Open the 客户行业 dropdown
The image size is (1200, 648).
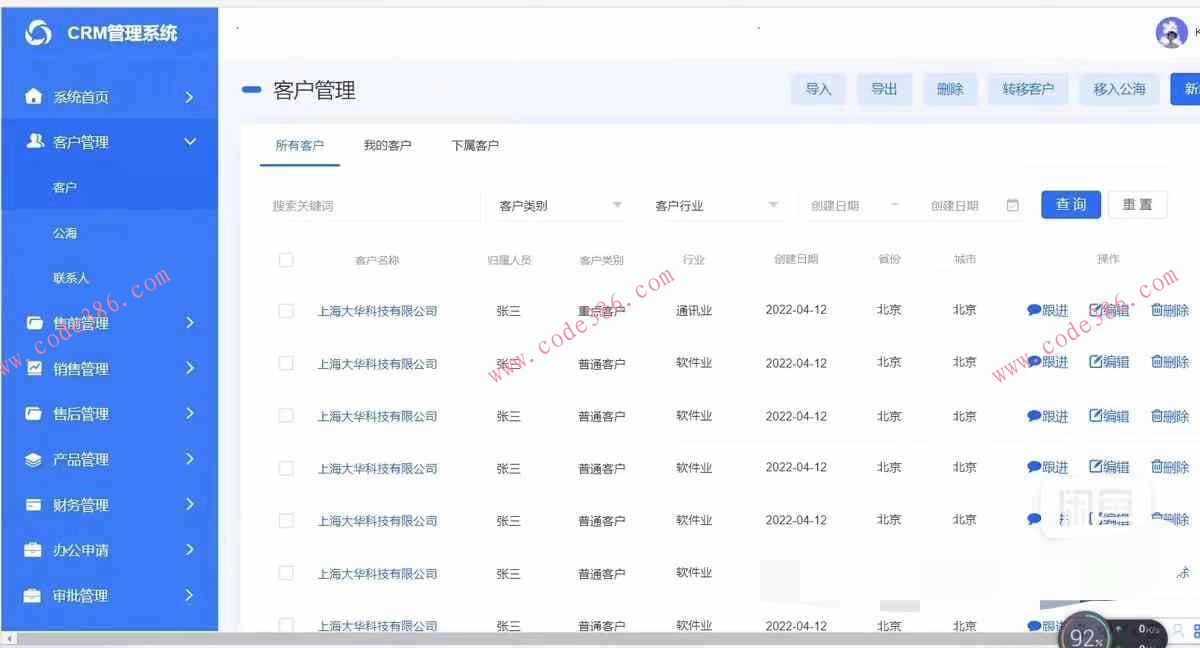[715, 205]
